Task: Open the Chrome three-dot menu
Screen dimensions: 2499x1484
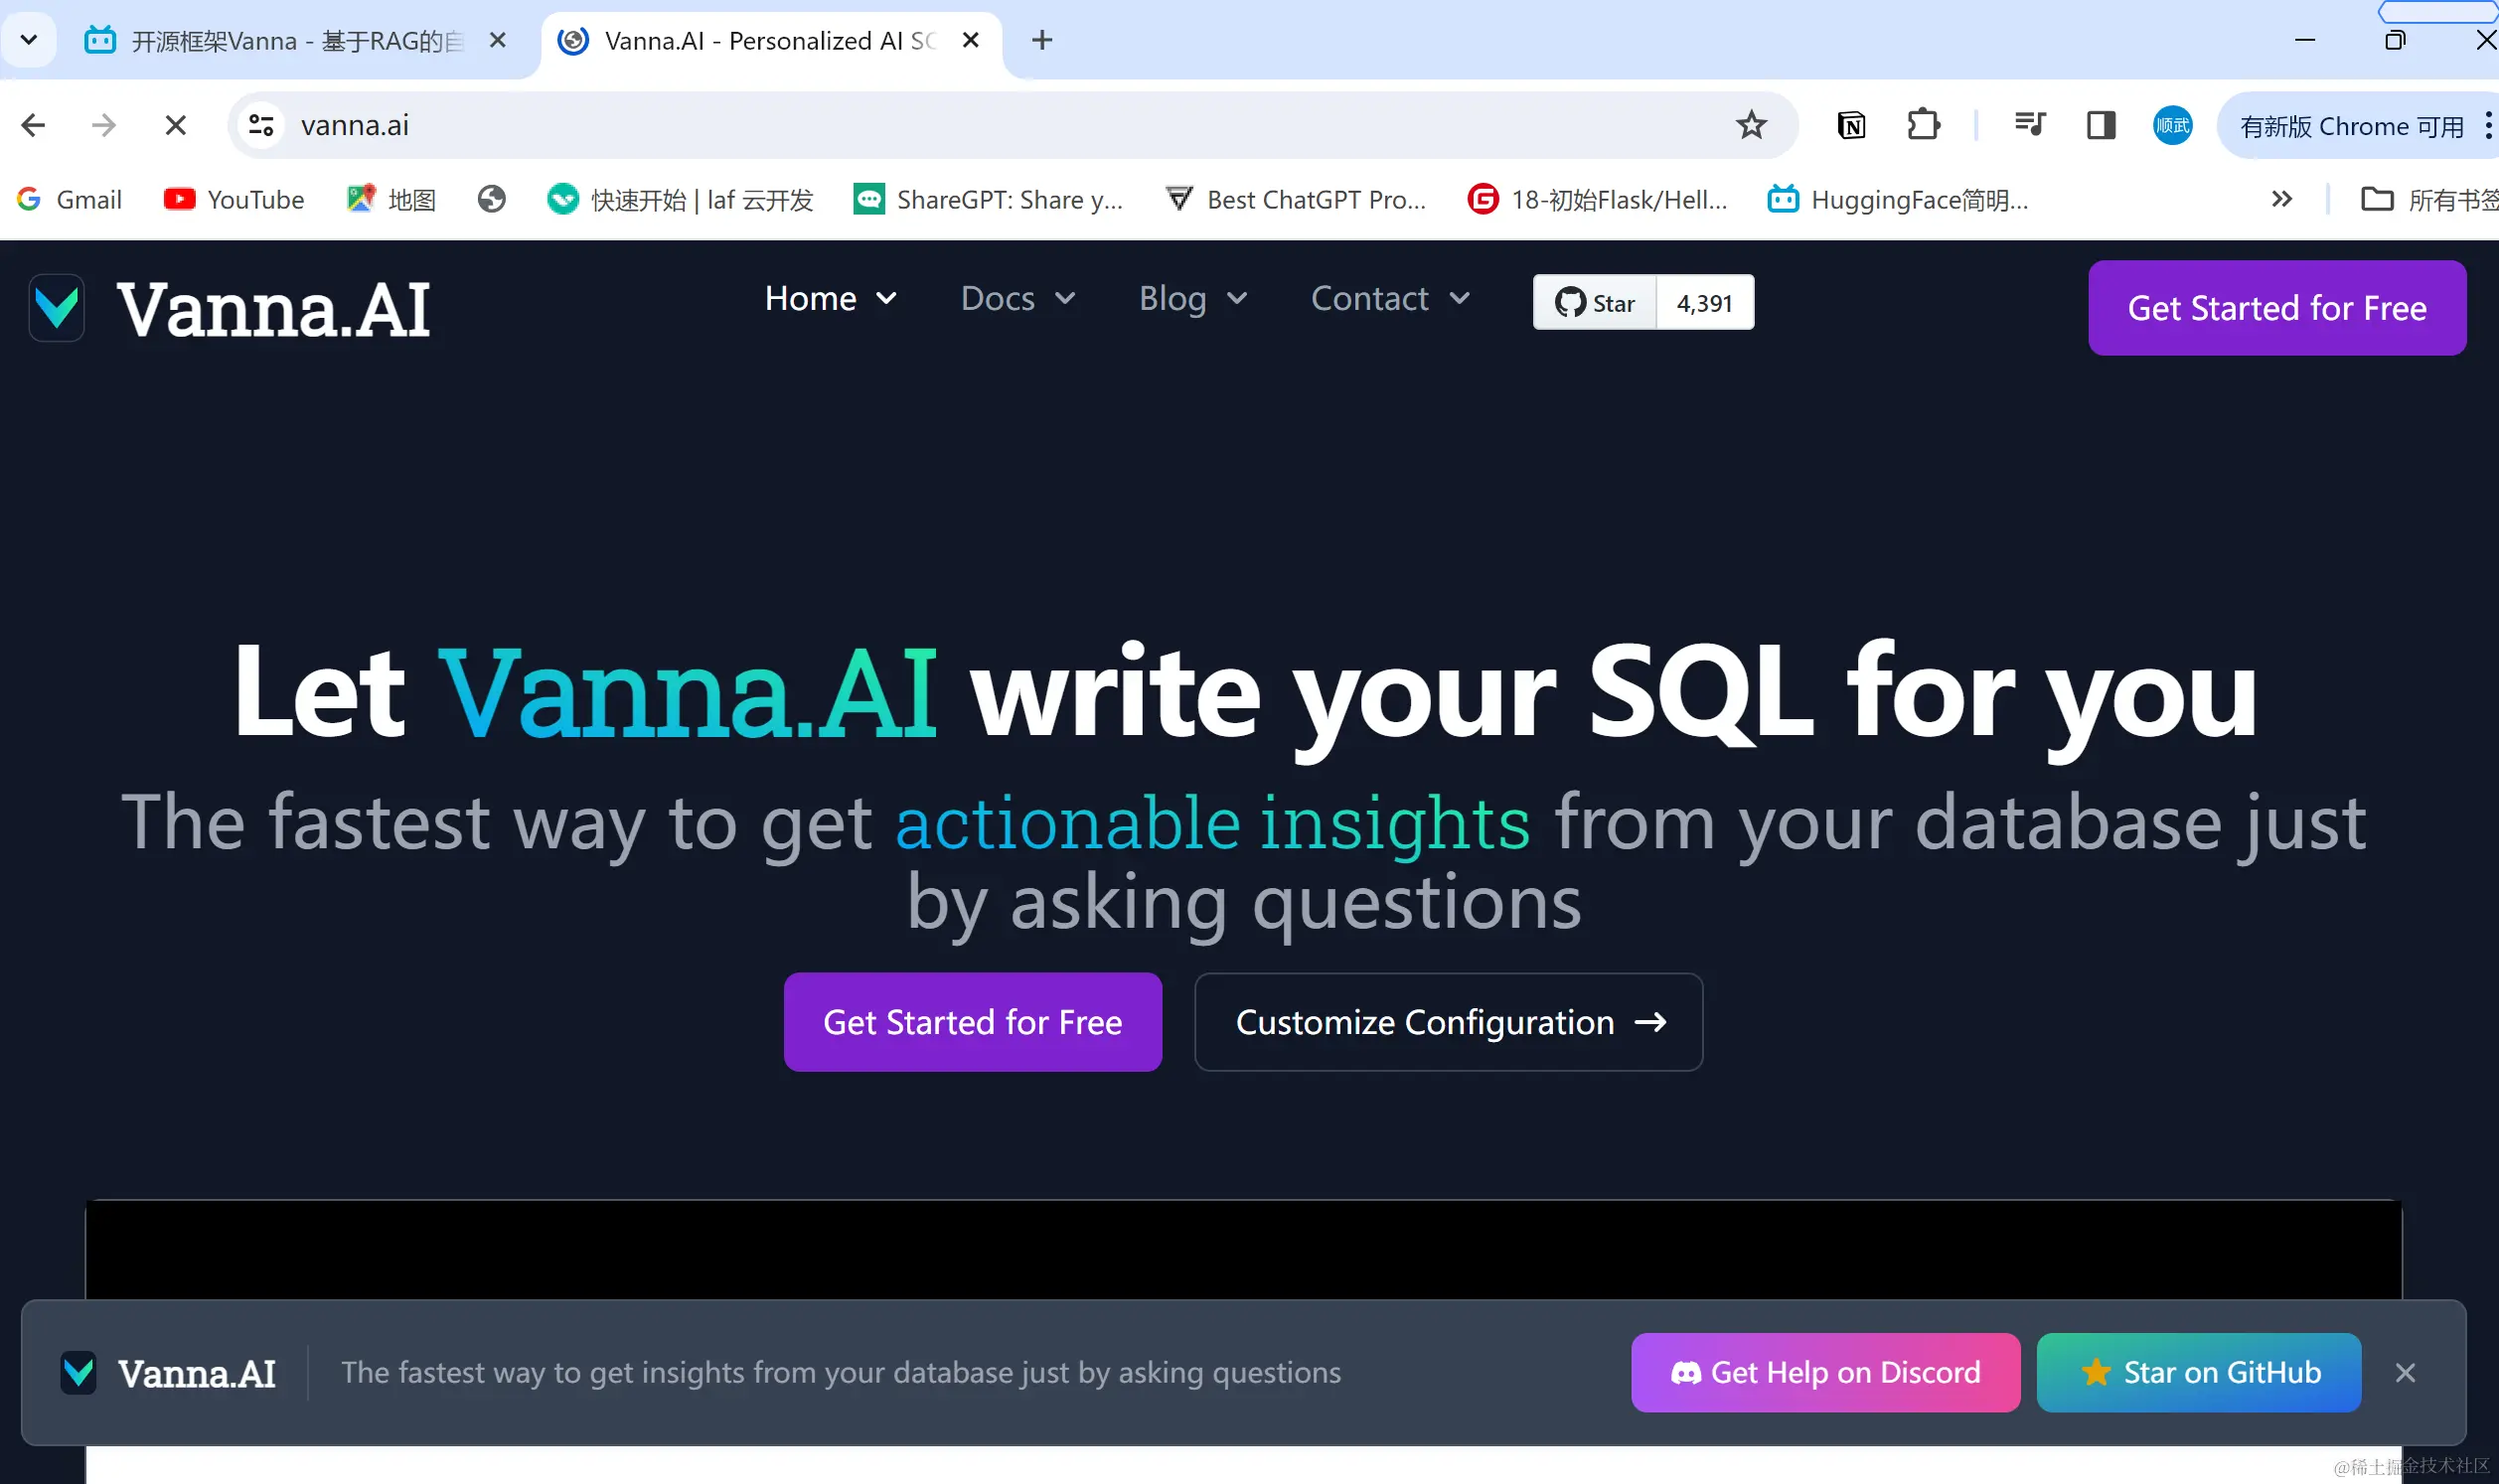Action: pos(2489,125)
